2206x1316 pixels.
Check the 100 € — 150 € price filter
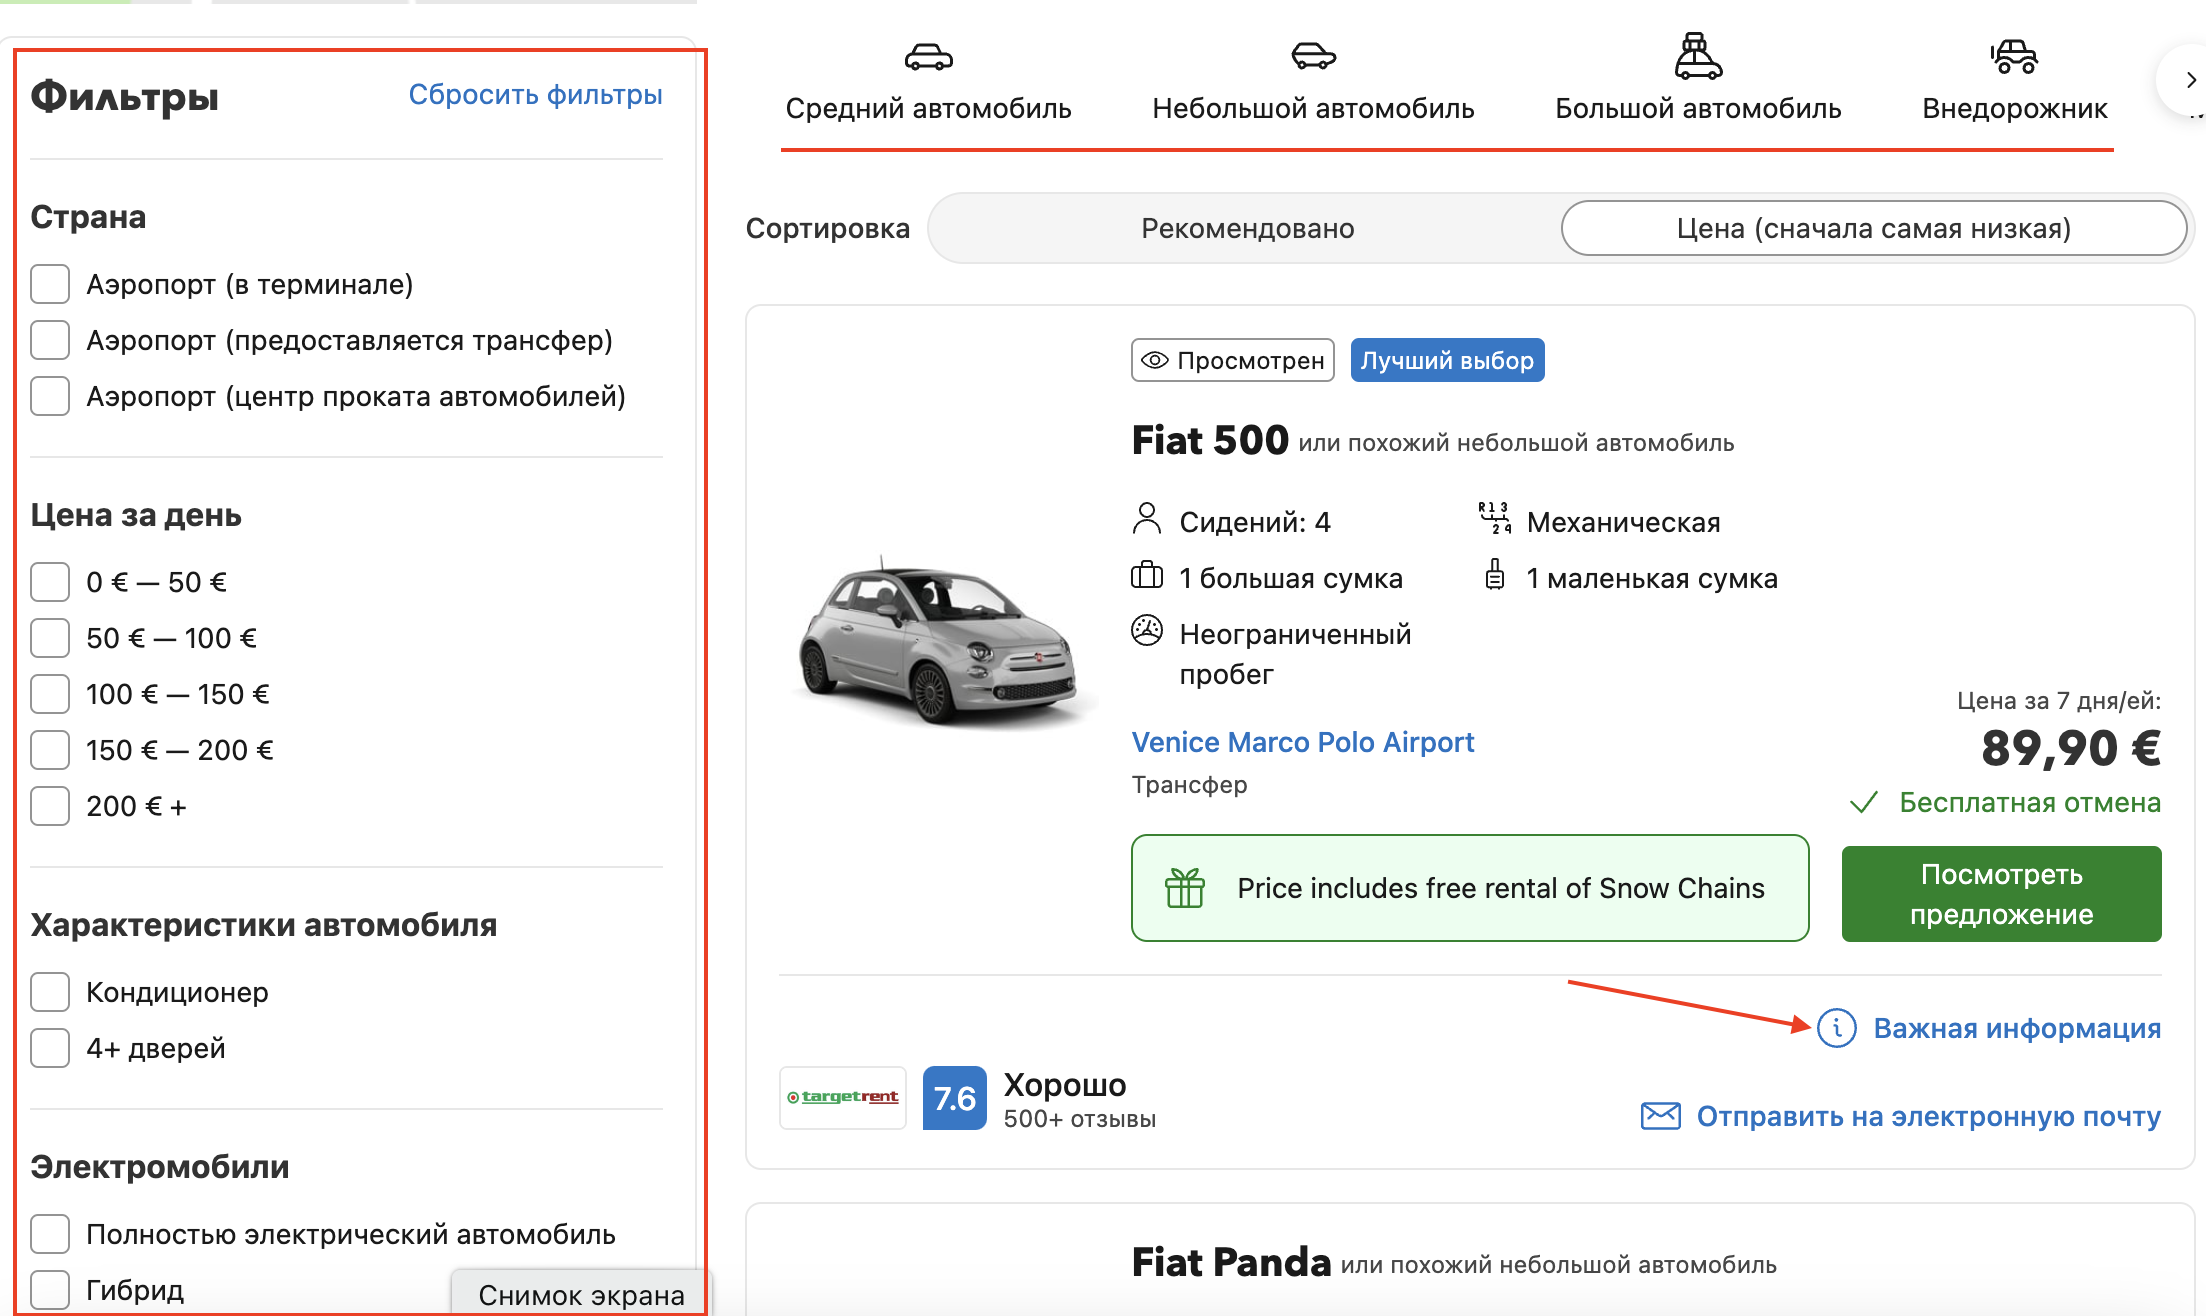point(50,694)
